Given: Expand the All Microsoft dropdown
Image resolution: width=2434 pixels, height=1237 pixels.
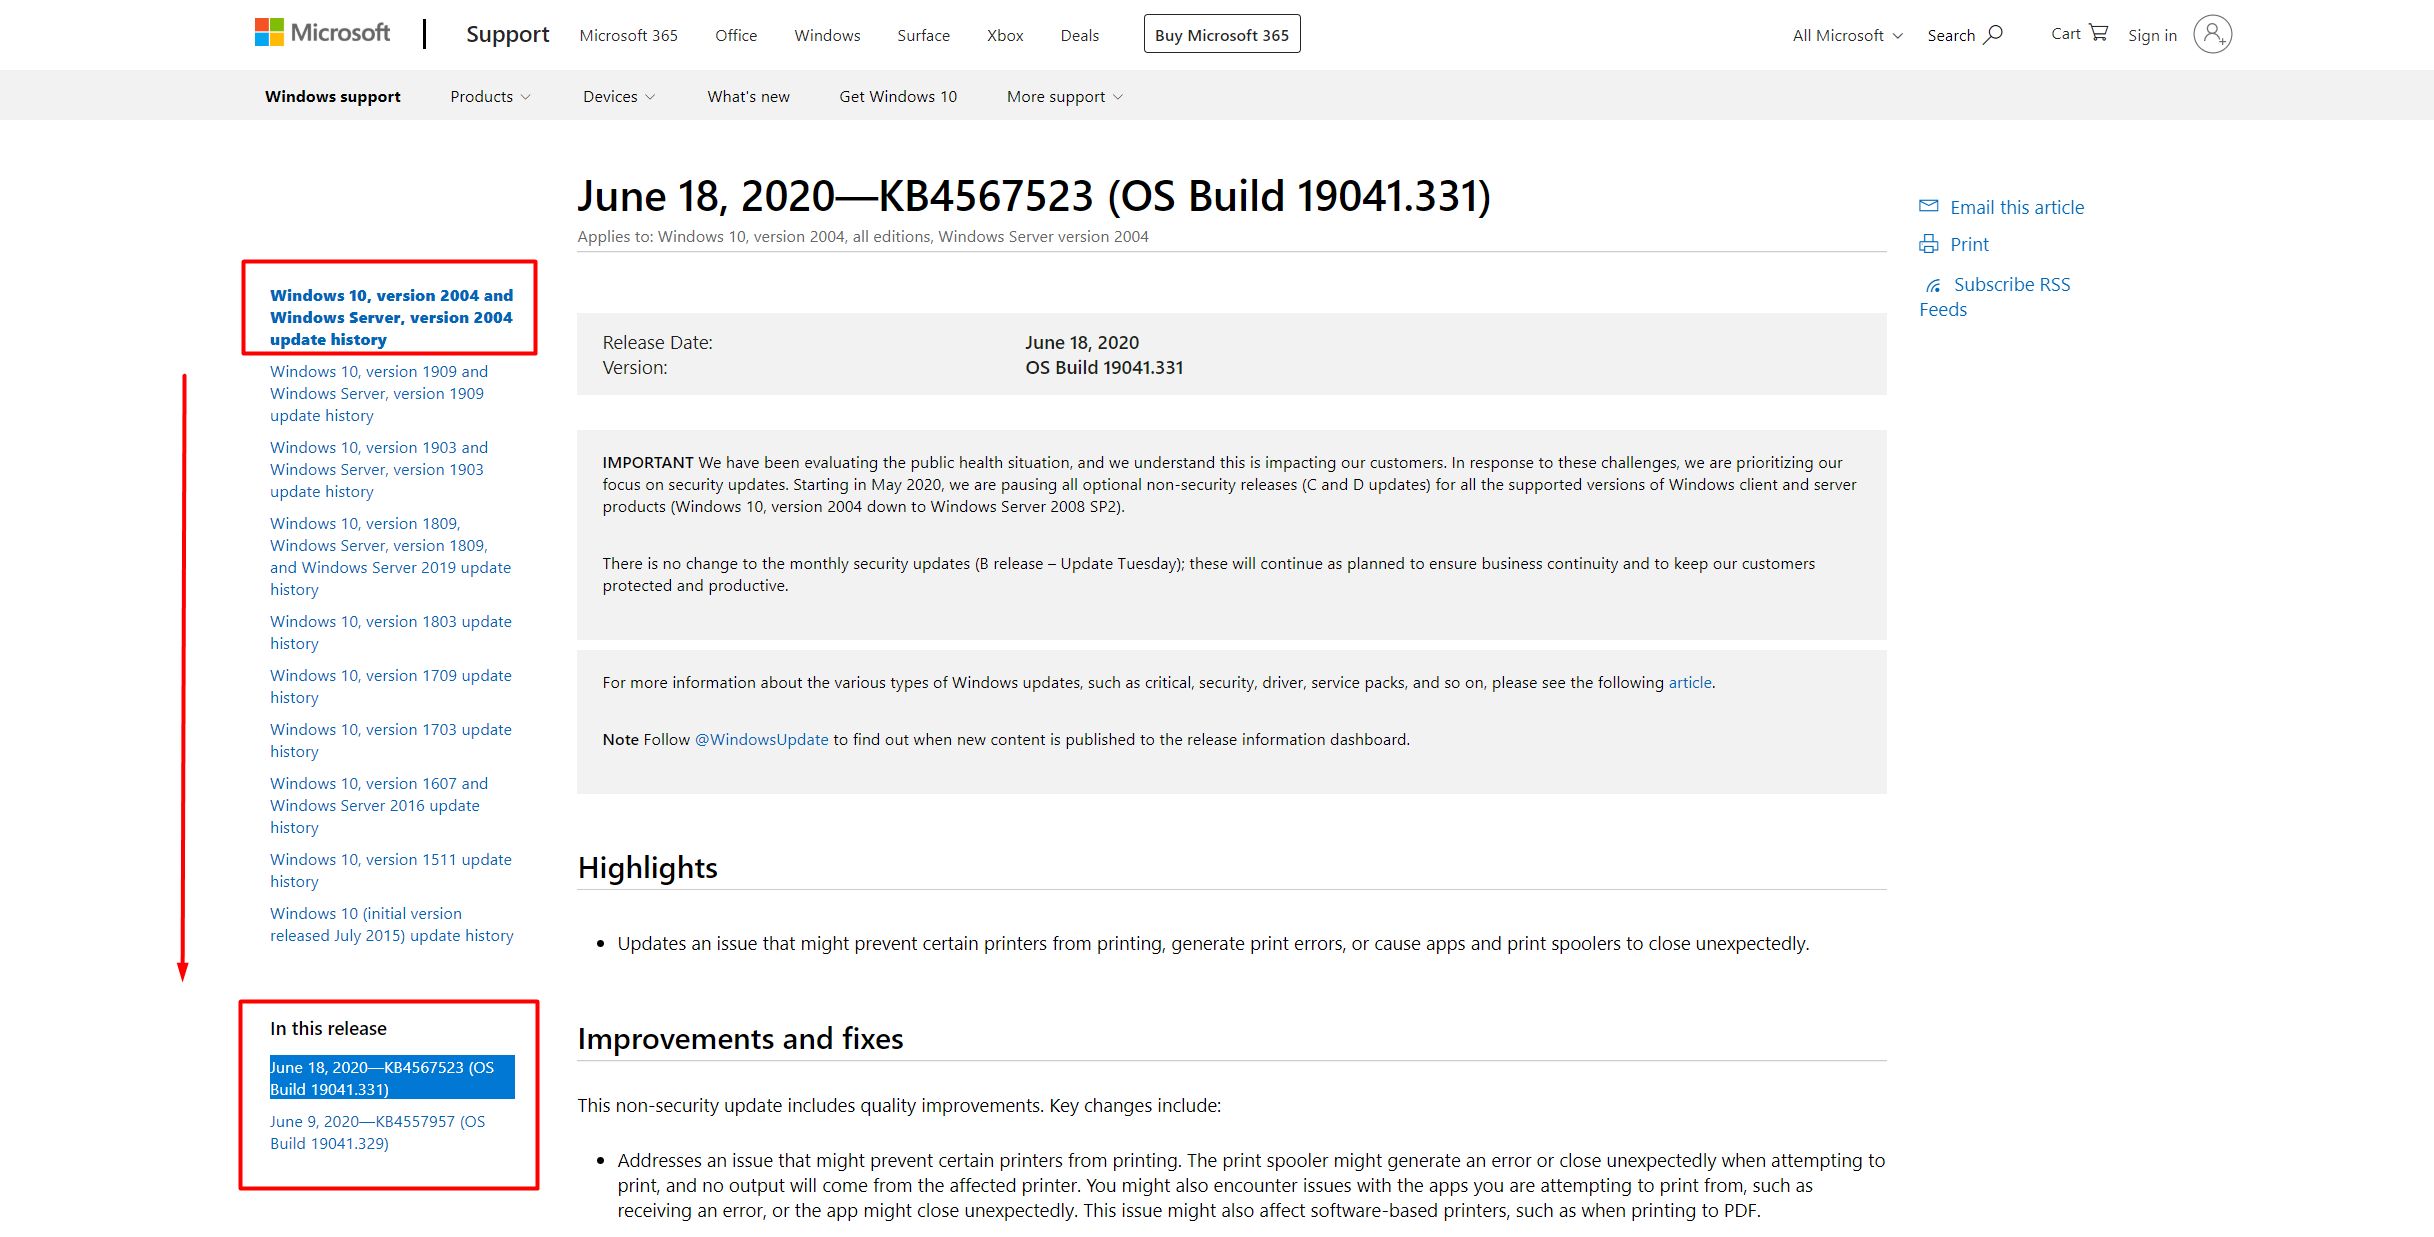Looking at the screenshot, I should [1847, 35].
